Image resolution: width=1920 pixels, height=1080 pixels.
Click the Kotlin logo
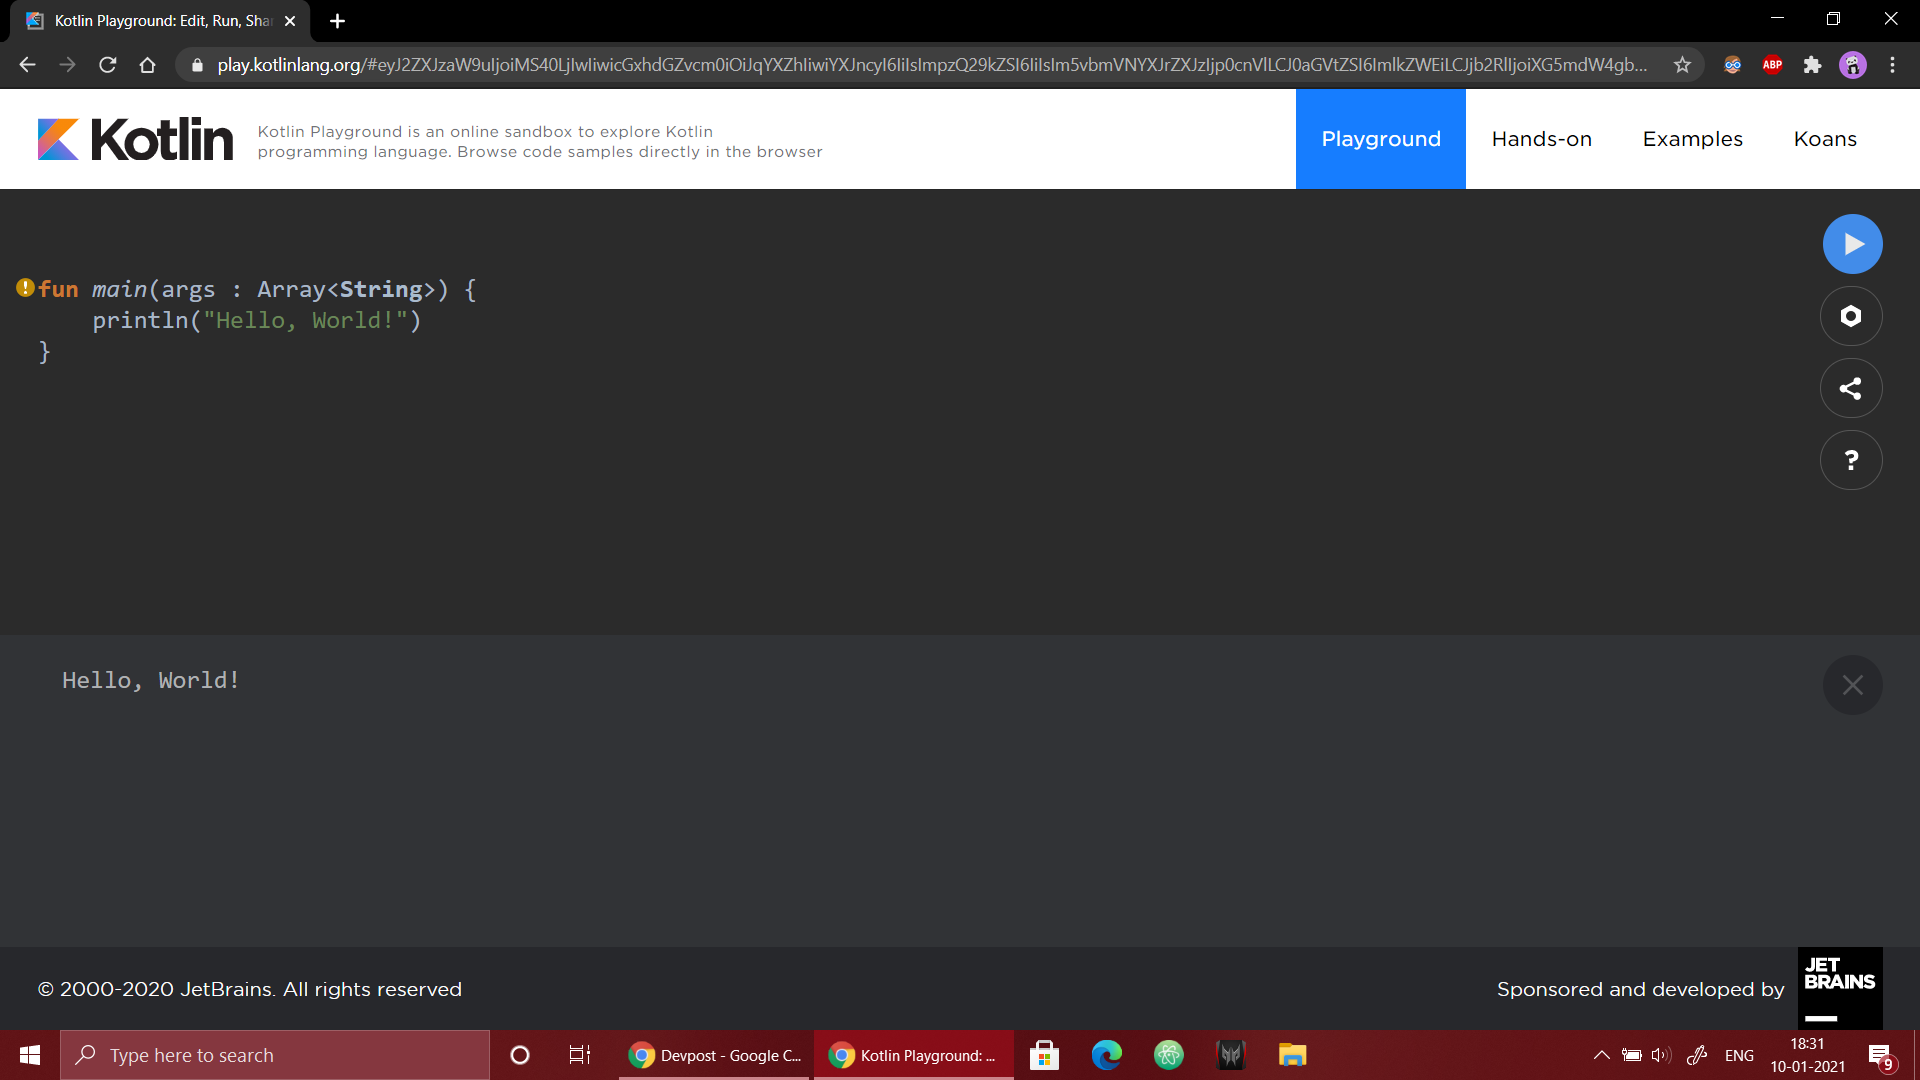(x=135, y=139)
